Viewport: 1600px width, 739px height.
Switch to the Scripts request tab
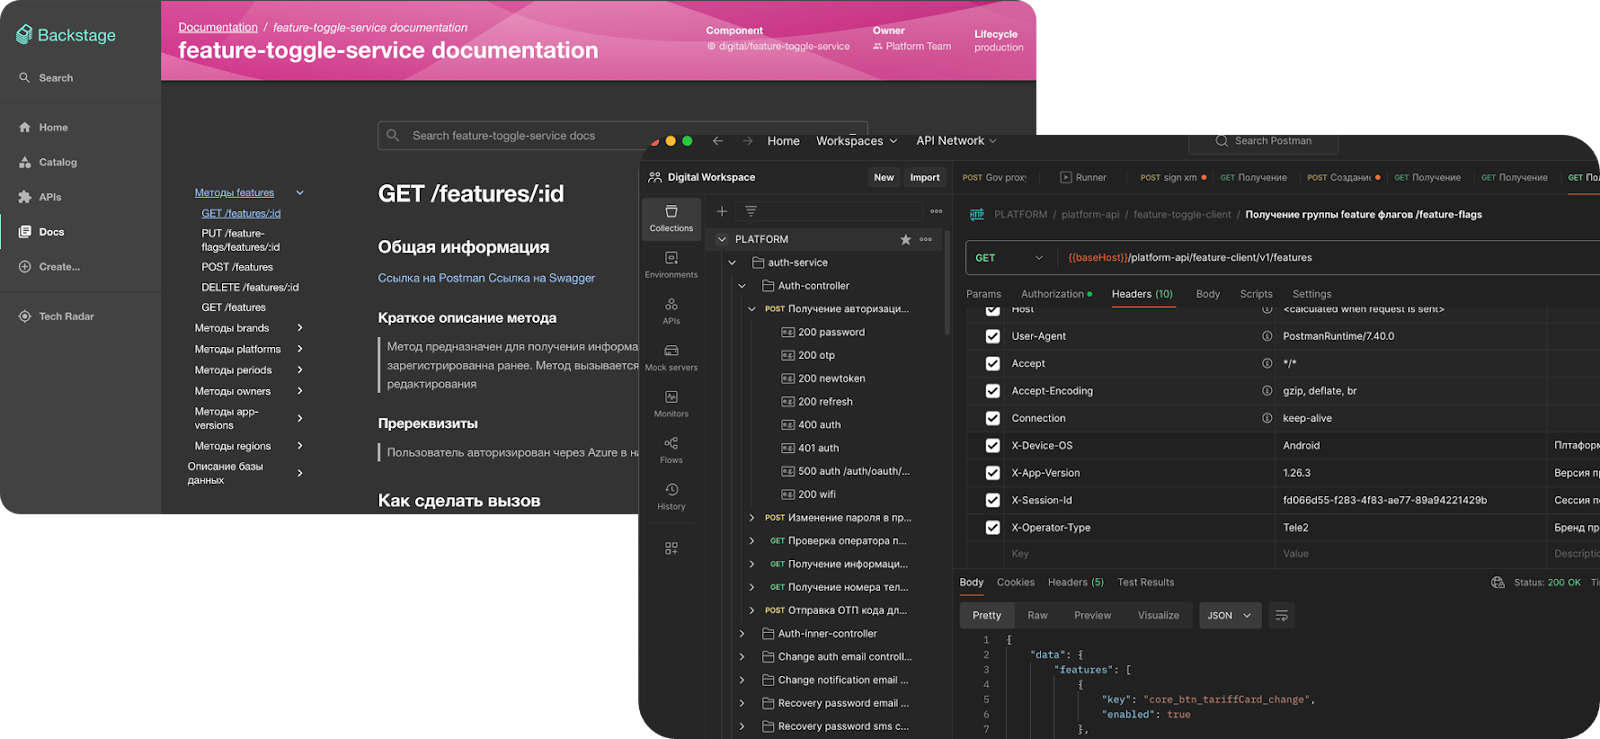[1256, 294]
